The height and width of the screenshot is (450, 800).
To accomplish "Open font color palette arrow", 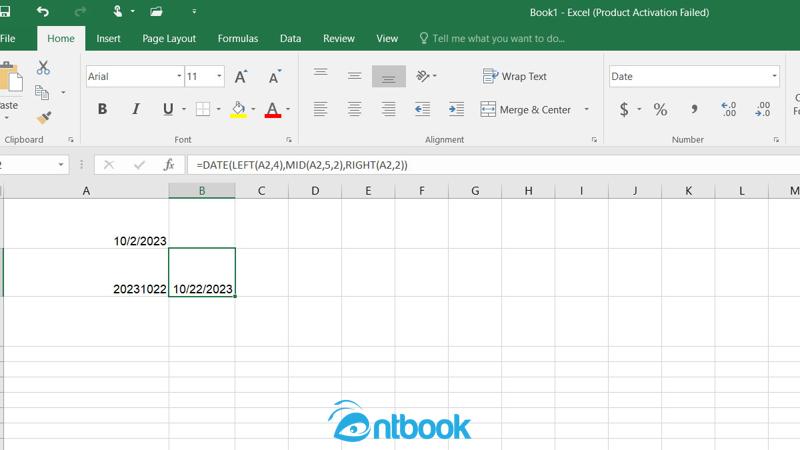I will click(x=288, y=109).
